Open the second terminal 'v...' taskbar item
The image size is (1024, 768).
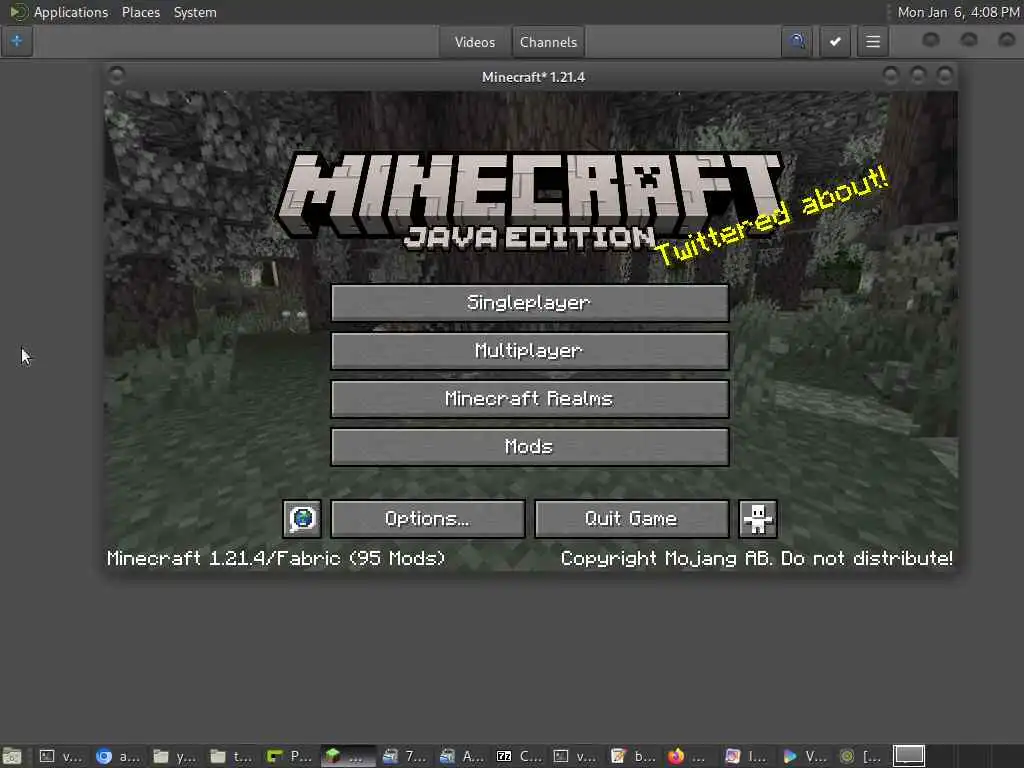point(575,756)
